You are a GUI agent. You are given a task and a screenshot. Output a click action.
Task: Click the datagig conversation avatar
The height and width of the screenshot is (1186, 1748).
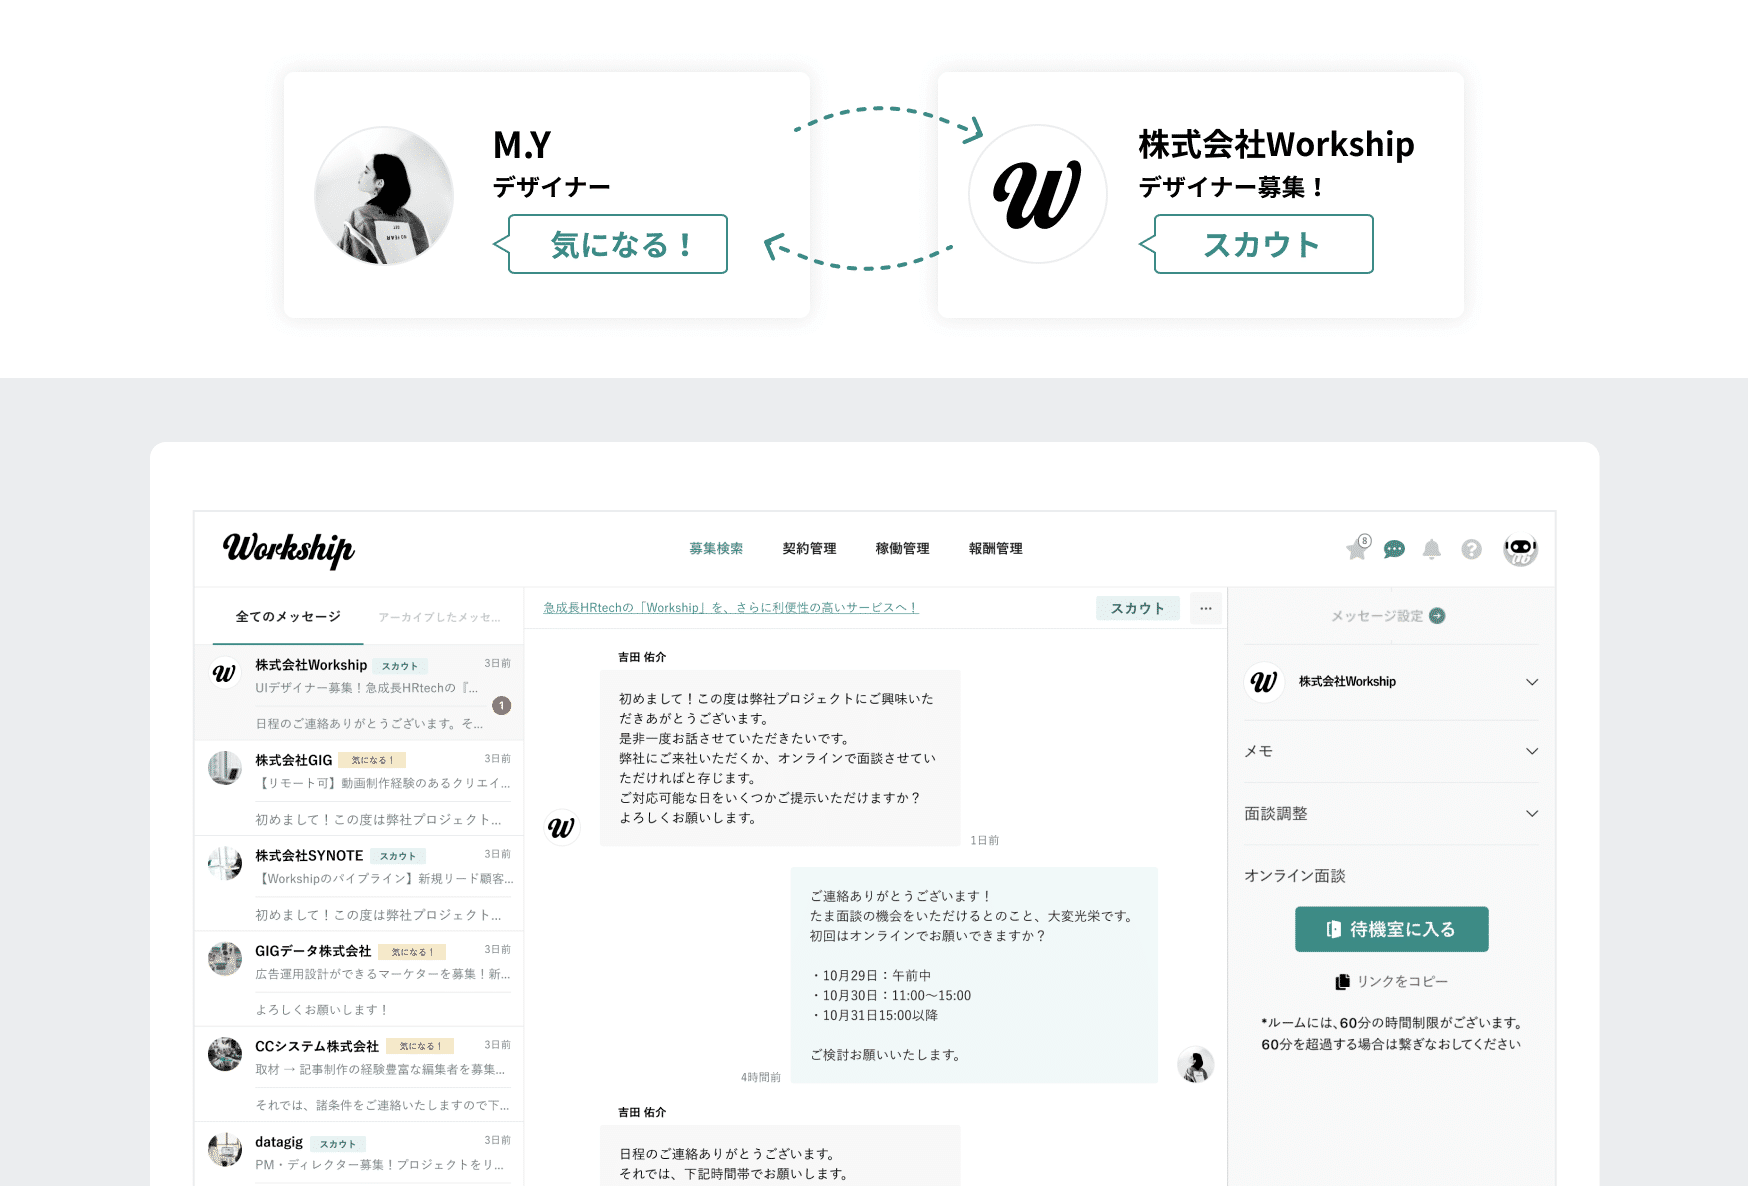pos(225,1149)
